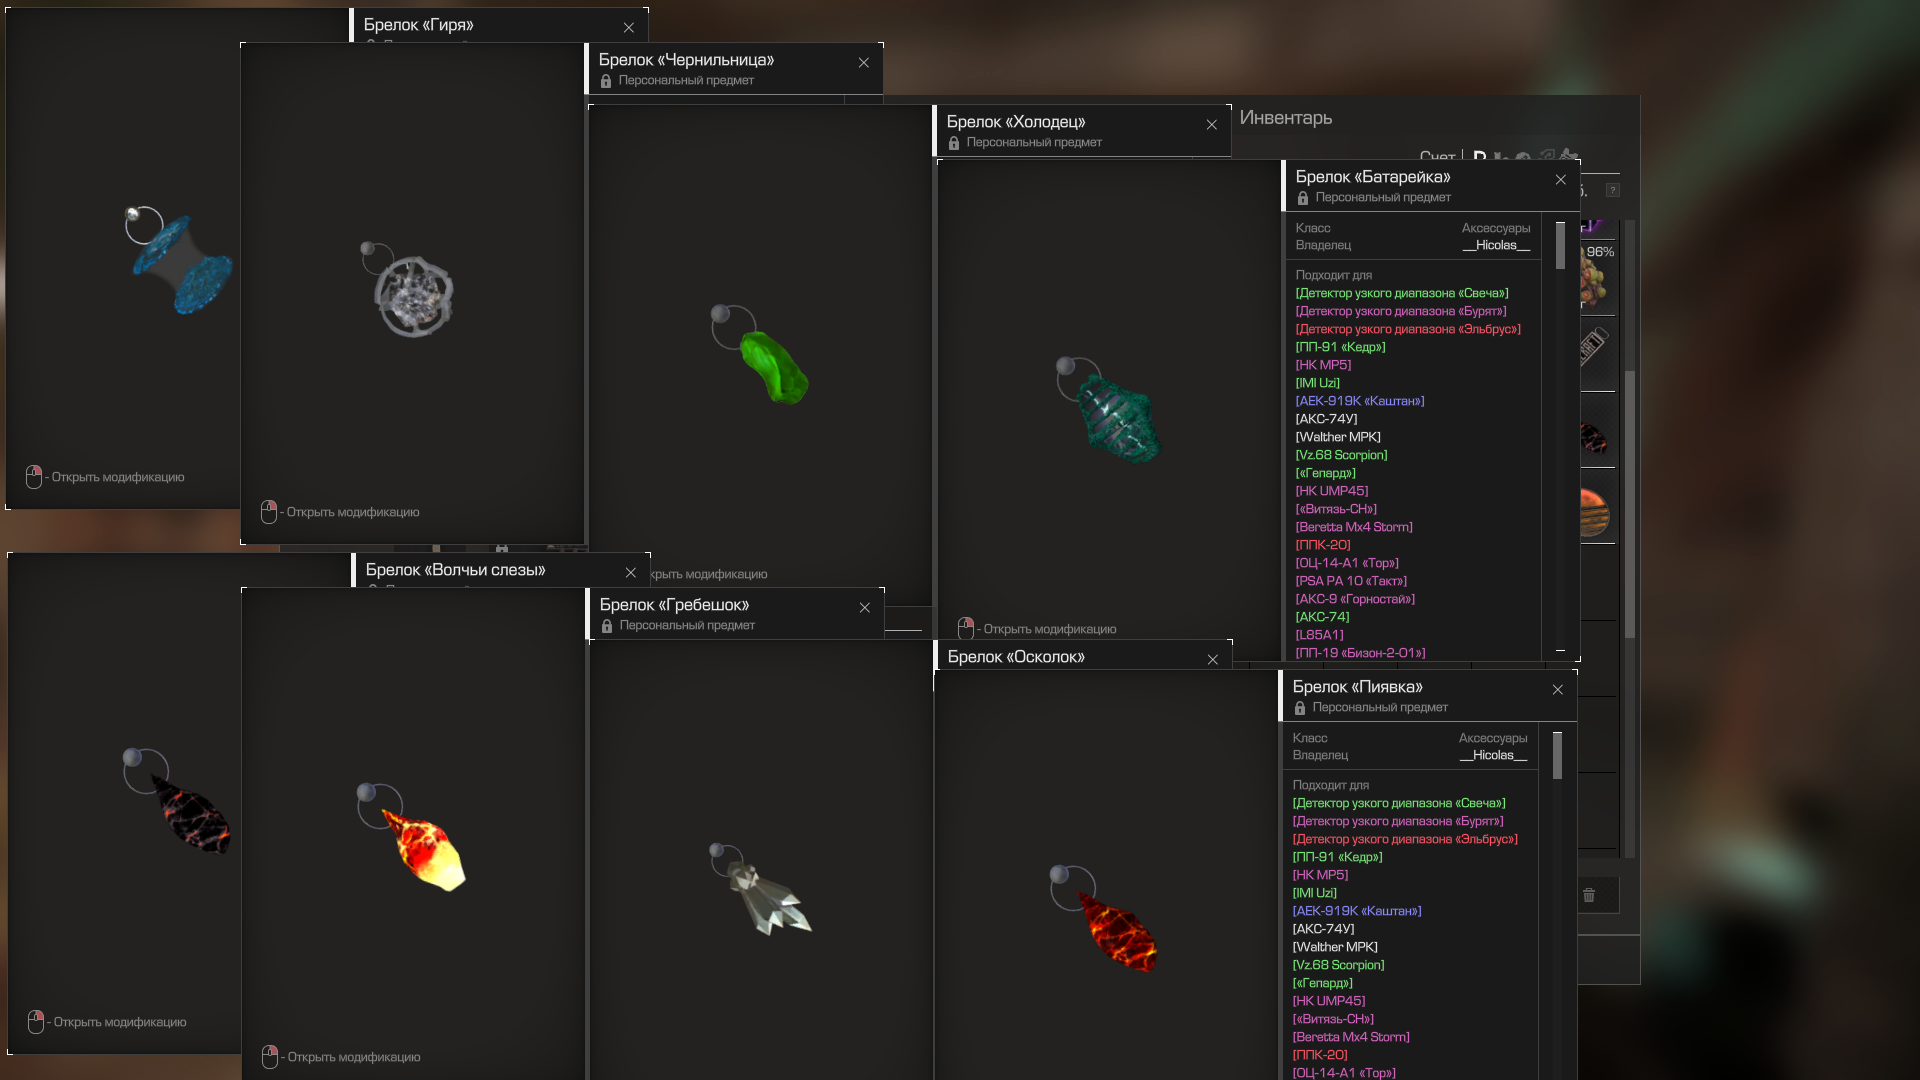Select the fruit item showing 96% in inventory
This screenshot has width=1920, height=1080.
(x=1597, y=277)
